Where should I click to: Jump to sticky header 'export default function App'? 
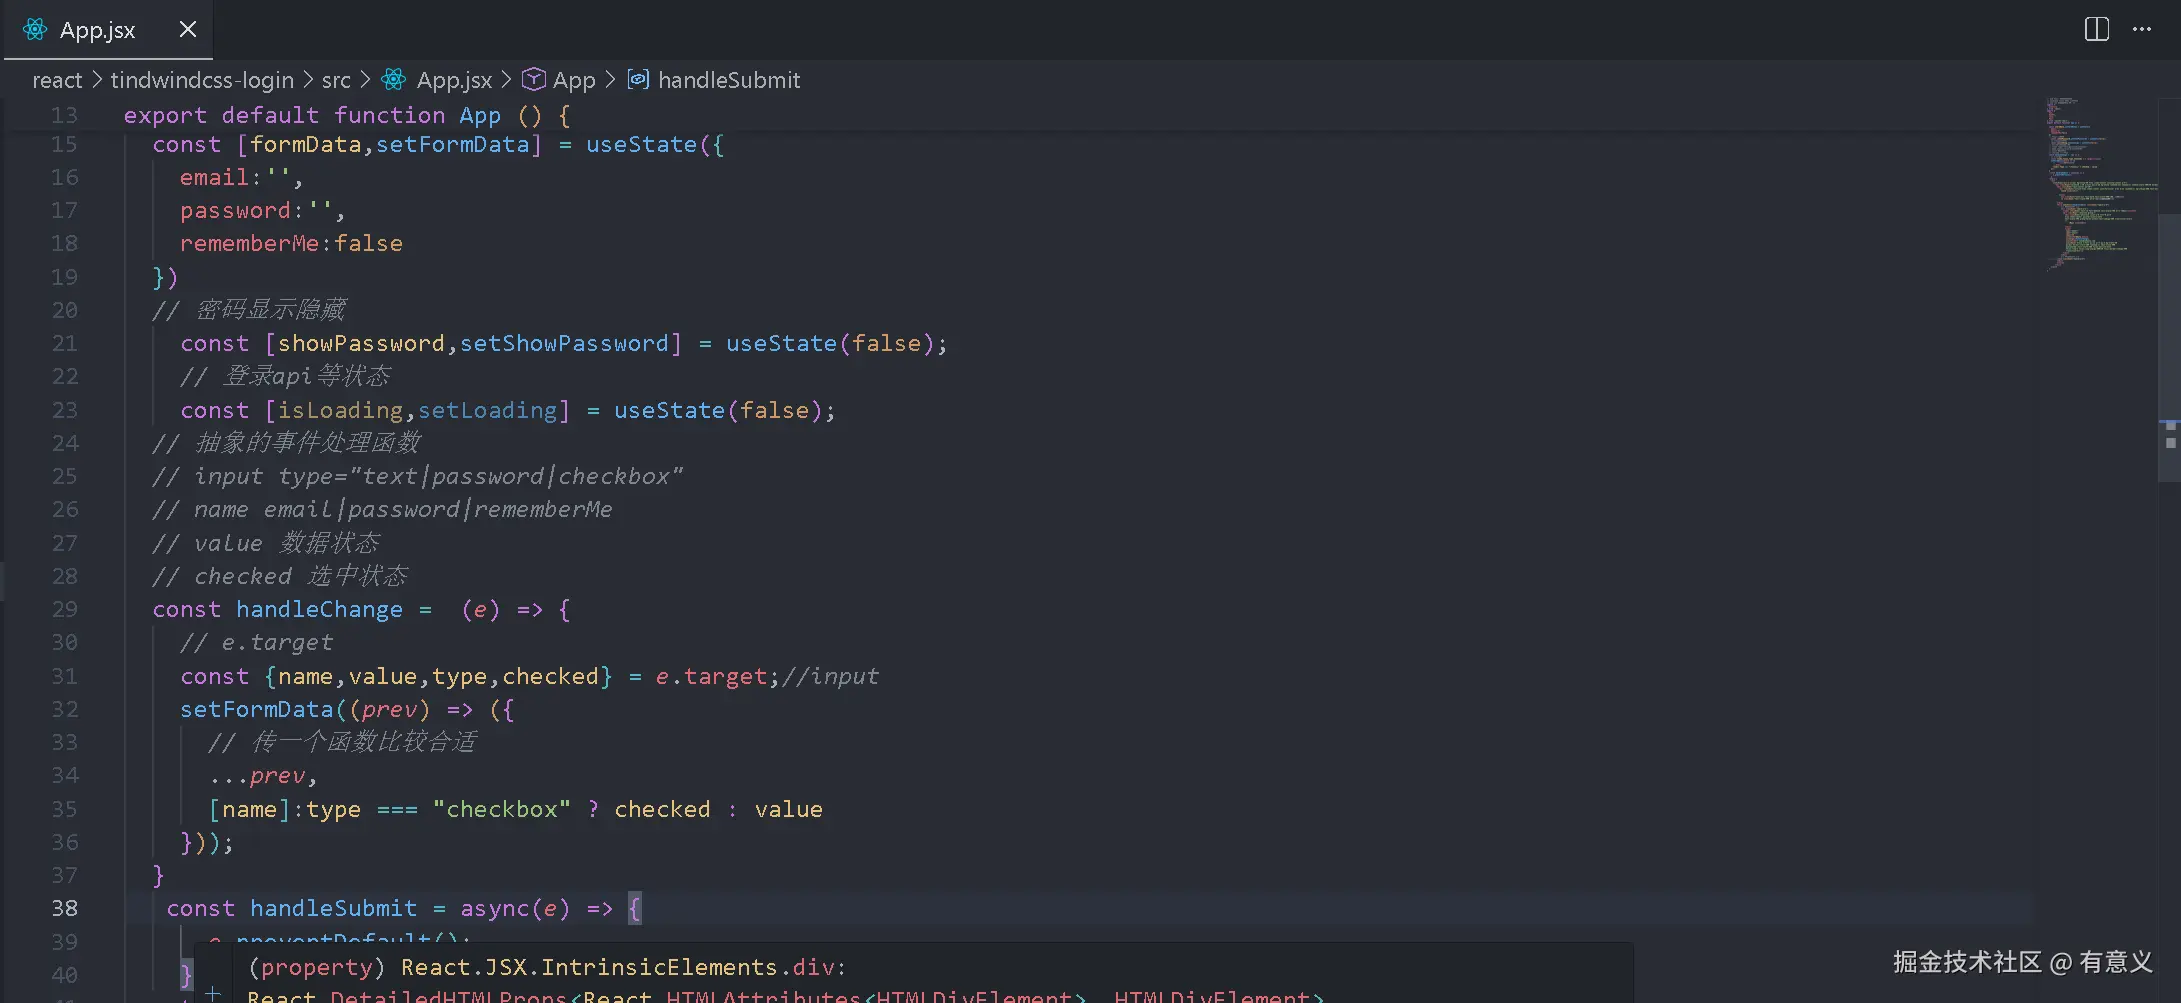pyautogui.click(x=346, y=115)
